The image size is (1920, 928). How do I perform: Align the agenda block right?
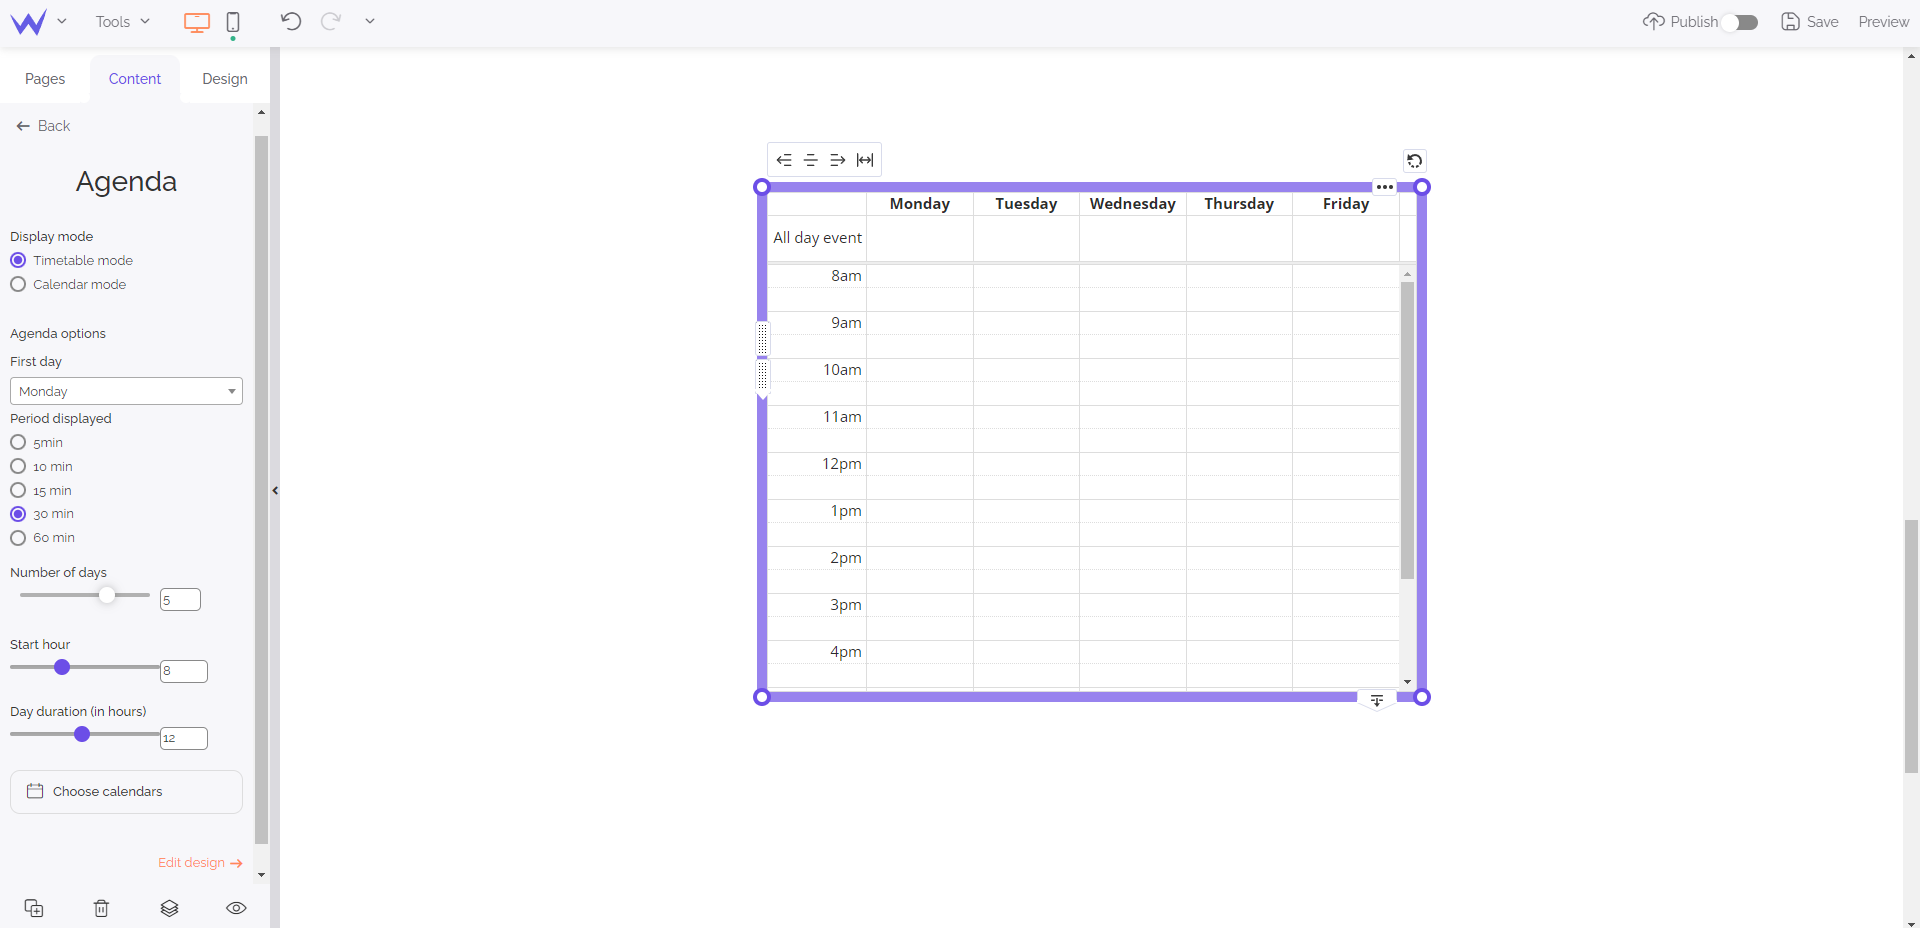pyautogui.click(x=838, y=160)
